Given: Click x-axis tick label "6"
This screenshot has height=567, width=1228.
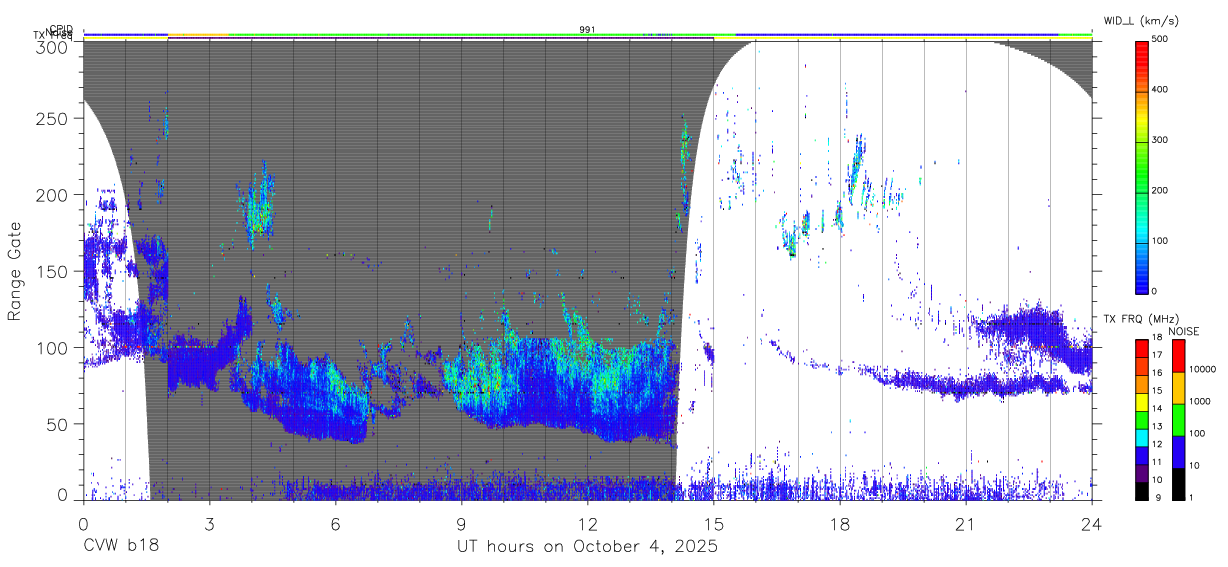Looking at the screenshot, I should click(x=335, y=524).
